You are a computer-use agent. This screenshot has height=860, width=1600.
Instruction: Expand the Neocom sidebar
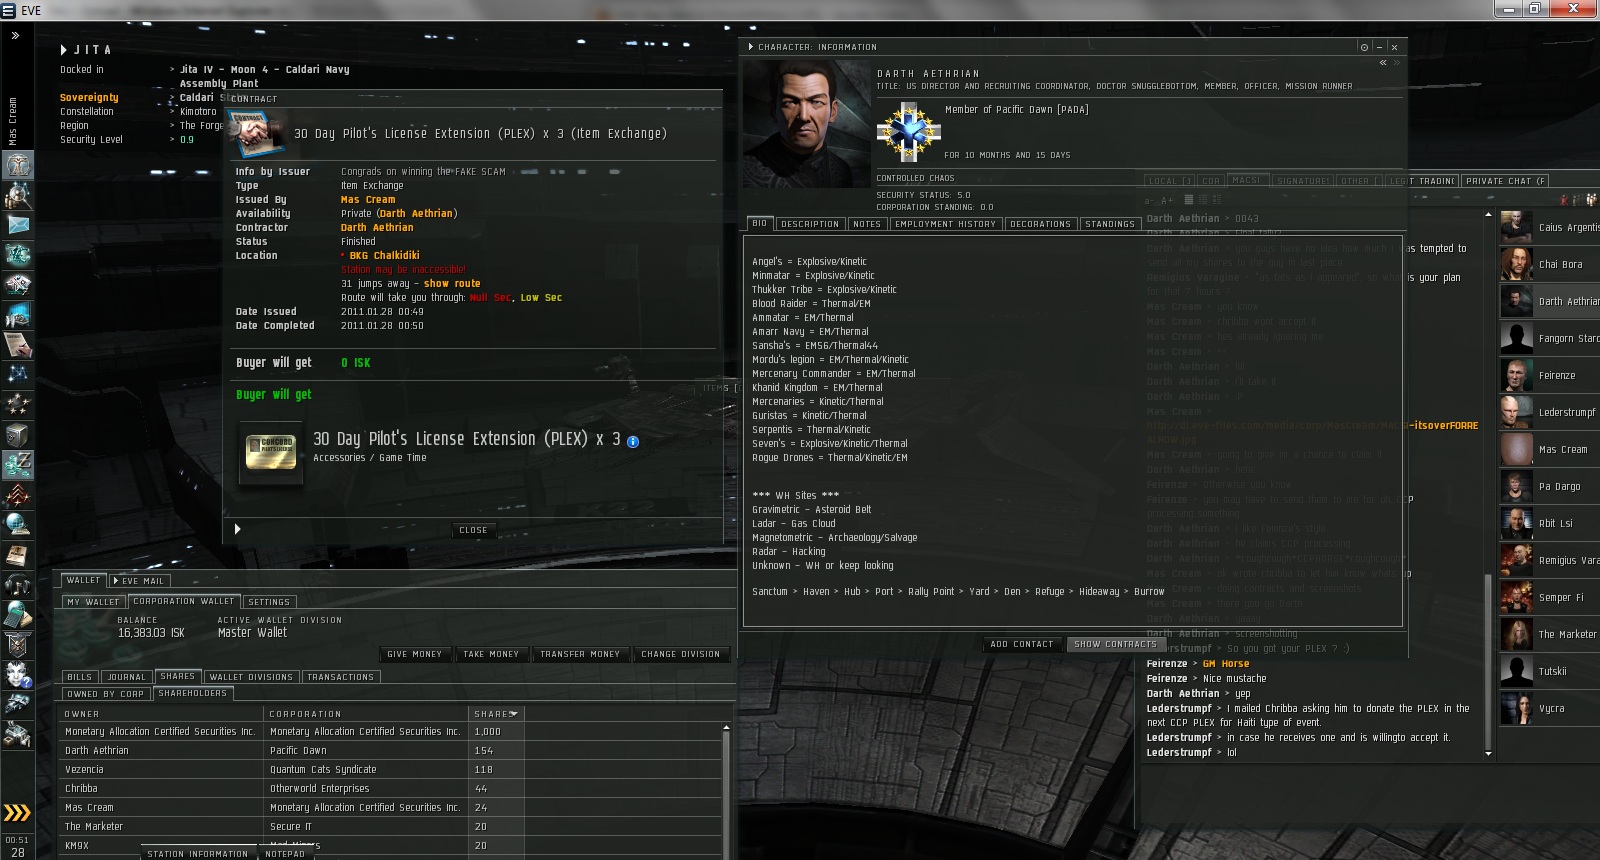[15, 35]
